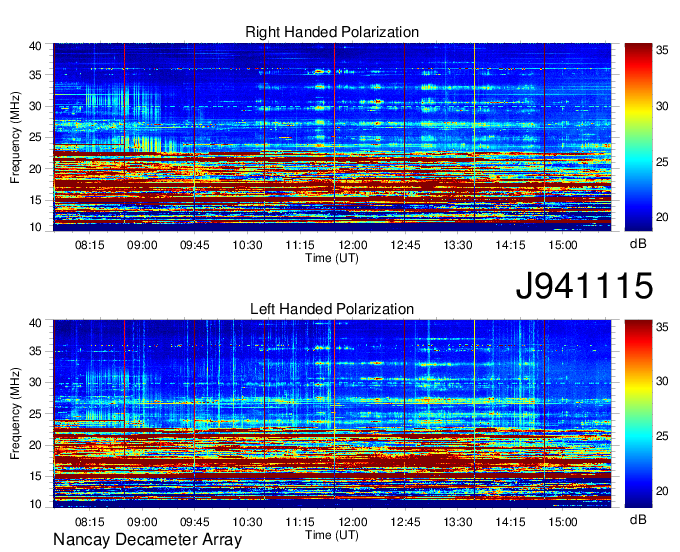Click the bottom plot's color bar
This screenshot has width=680, height=552.
638,414
